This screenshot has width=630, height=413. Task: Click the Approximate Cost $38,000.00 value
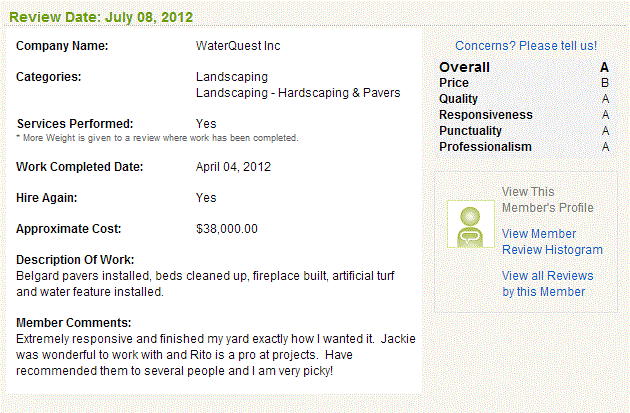coord(227,229)
